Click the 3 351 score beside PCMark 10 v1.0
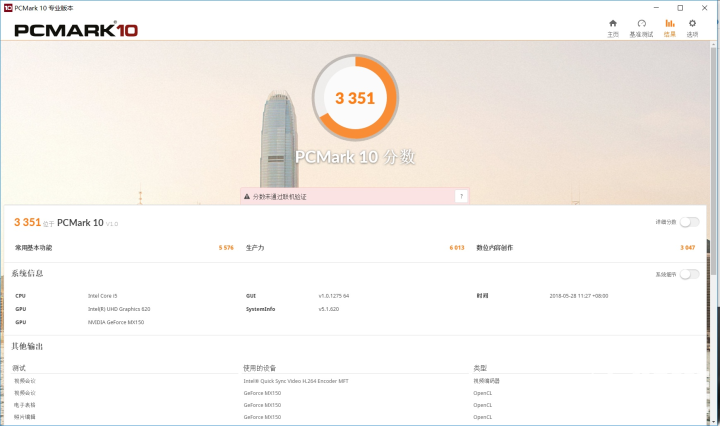Viewport: 720px width, 426px height. tap(28, 222)
